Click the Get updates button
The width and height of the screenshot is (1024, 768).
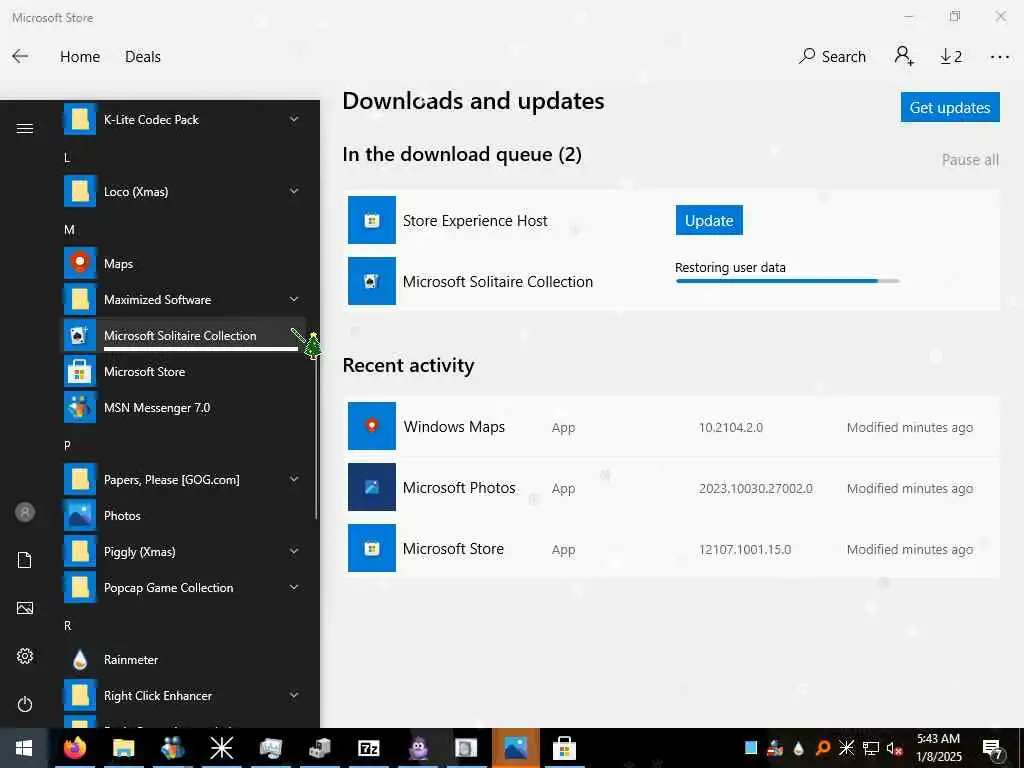(x=950, y=107)
